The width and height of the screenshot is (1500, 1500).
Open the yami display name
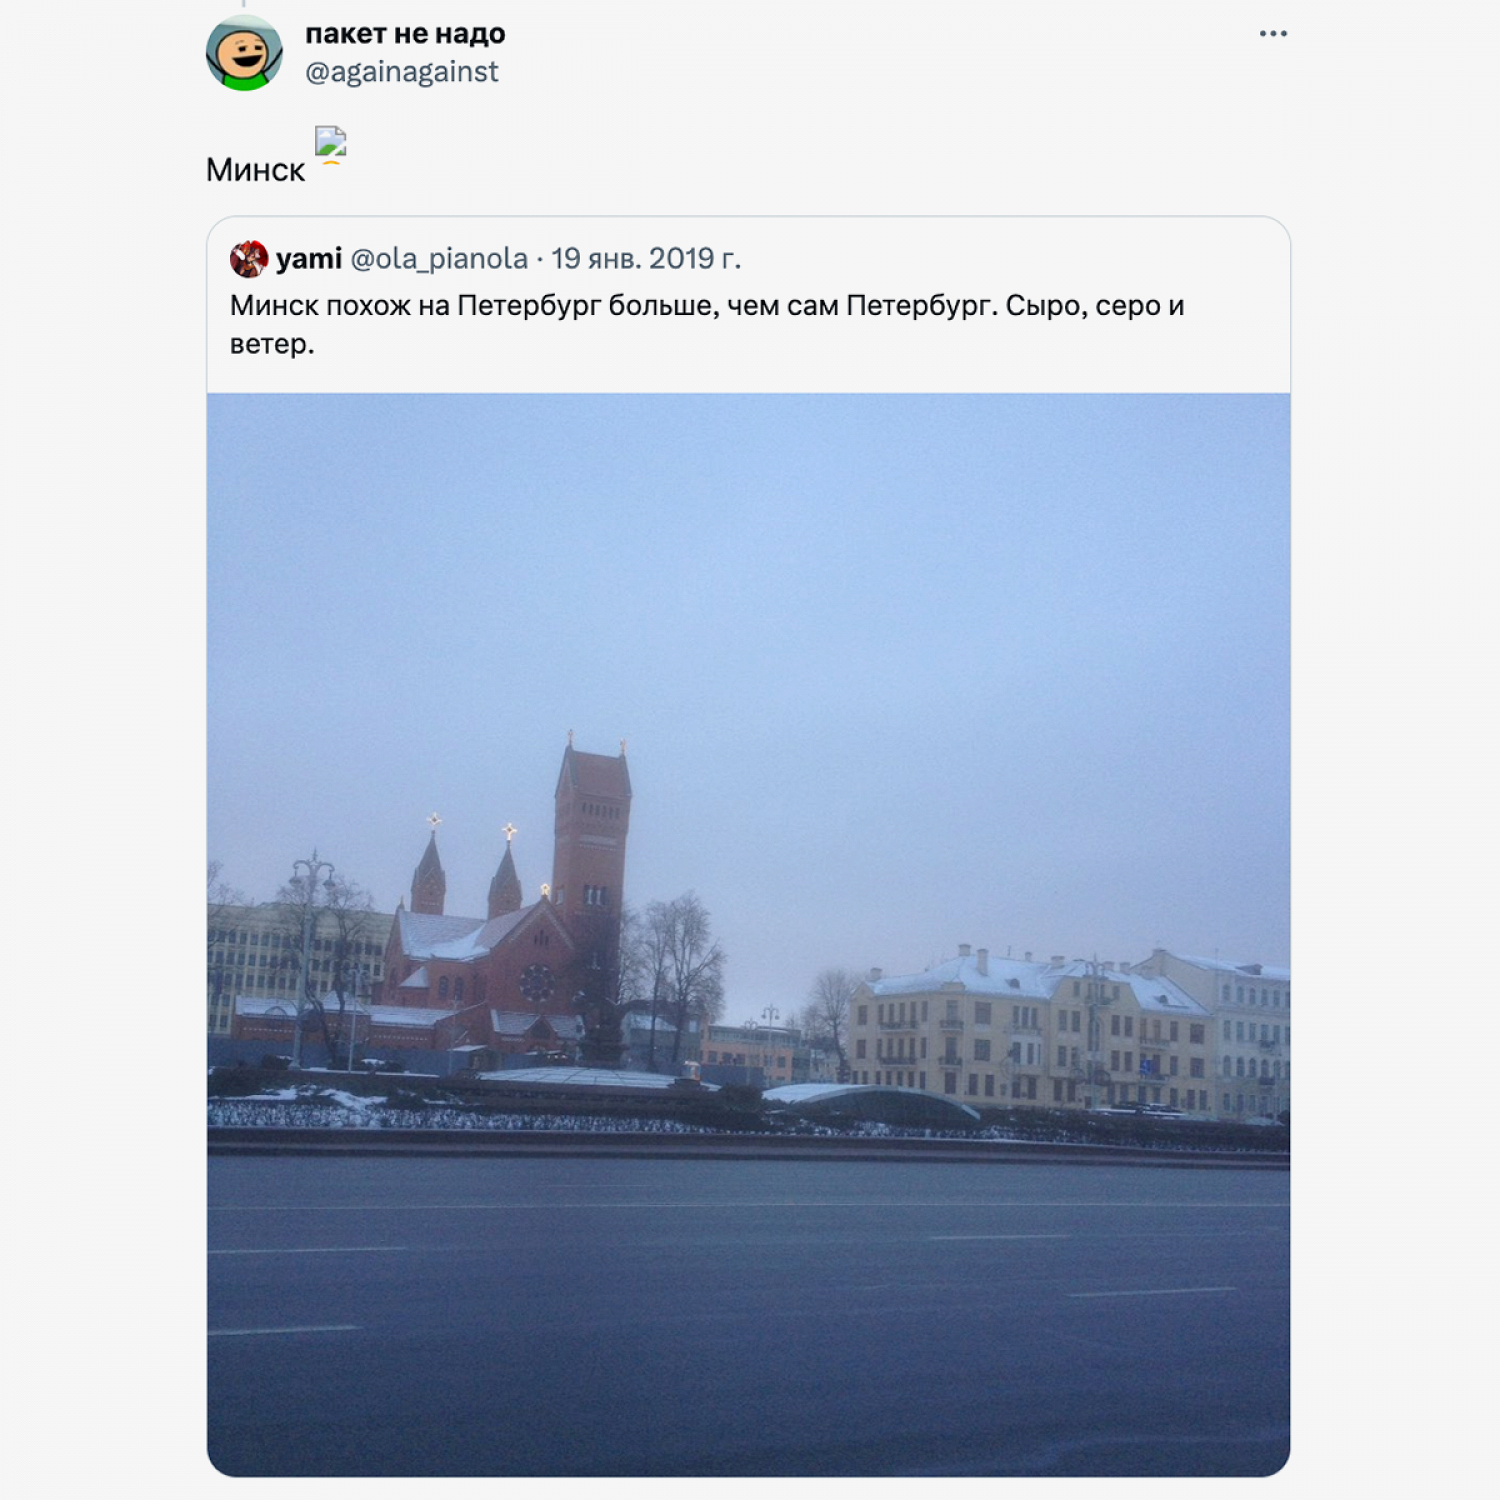click(309, 259)
